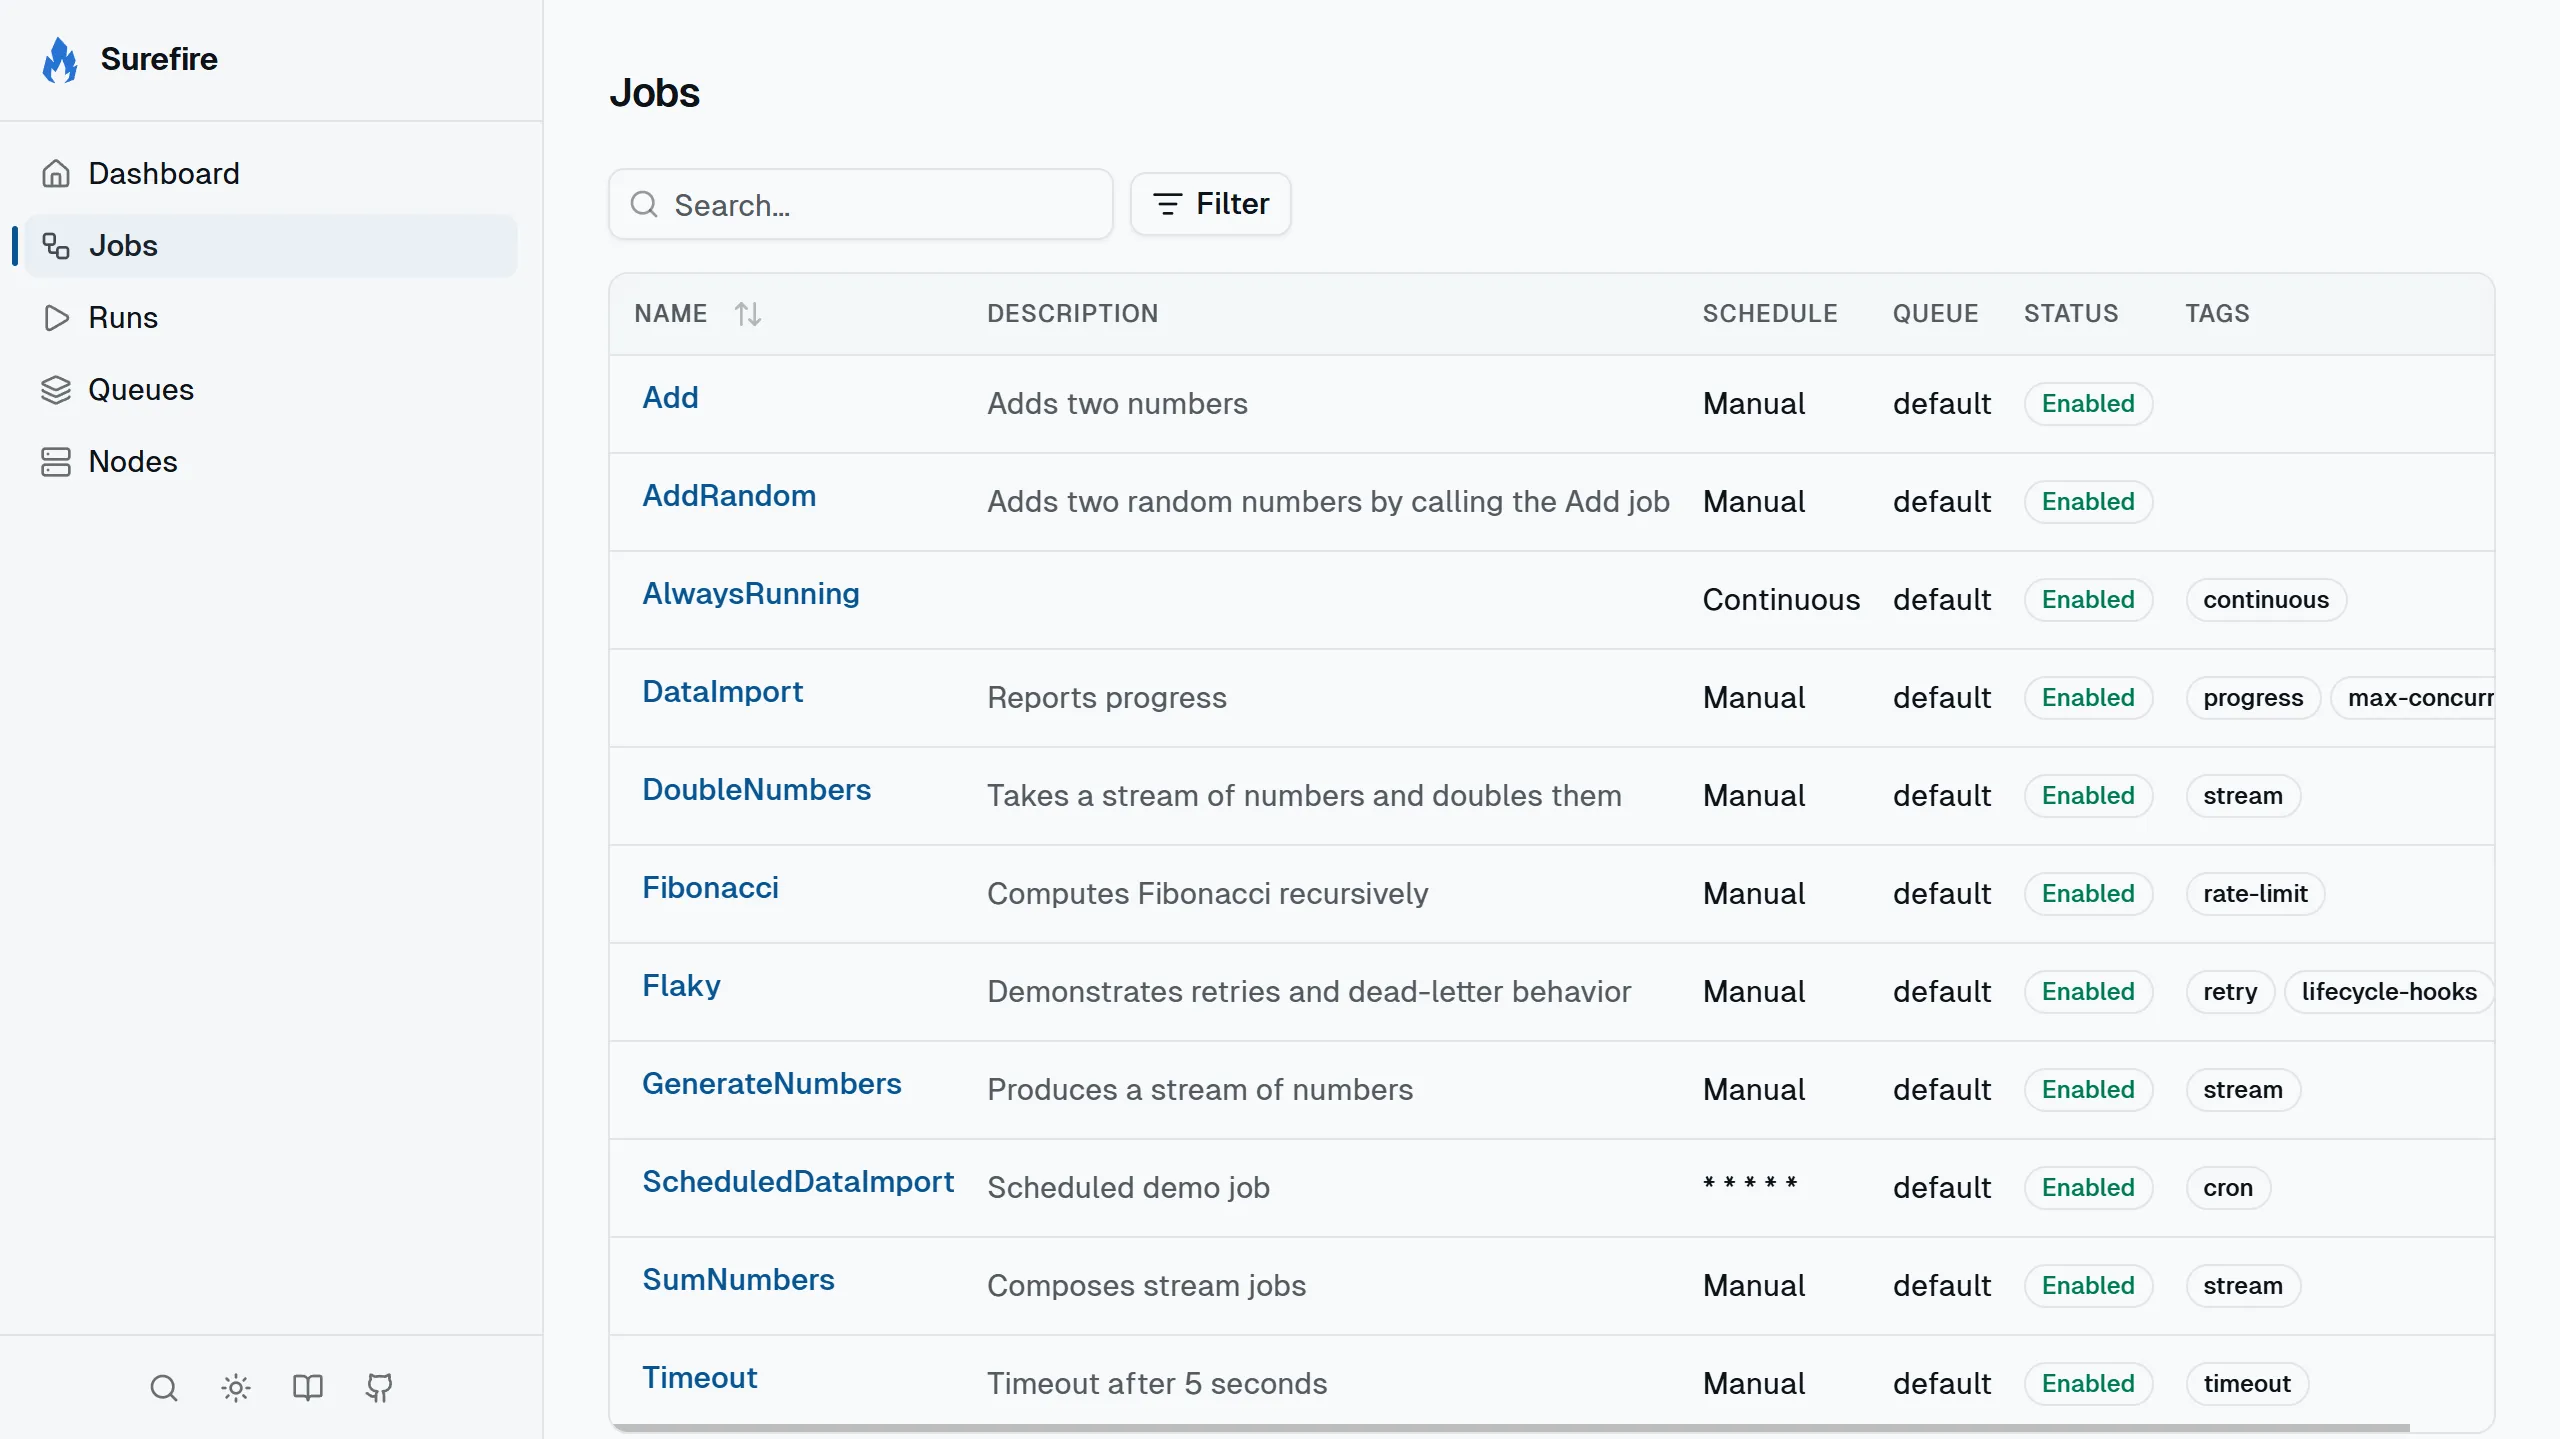Select Nodes using the server icon
Image resolution: width=2560 pixels, height=1439 pixels.
click(x=56, y=461)
